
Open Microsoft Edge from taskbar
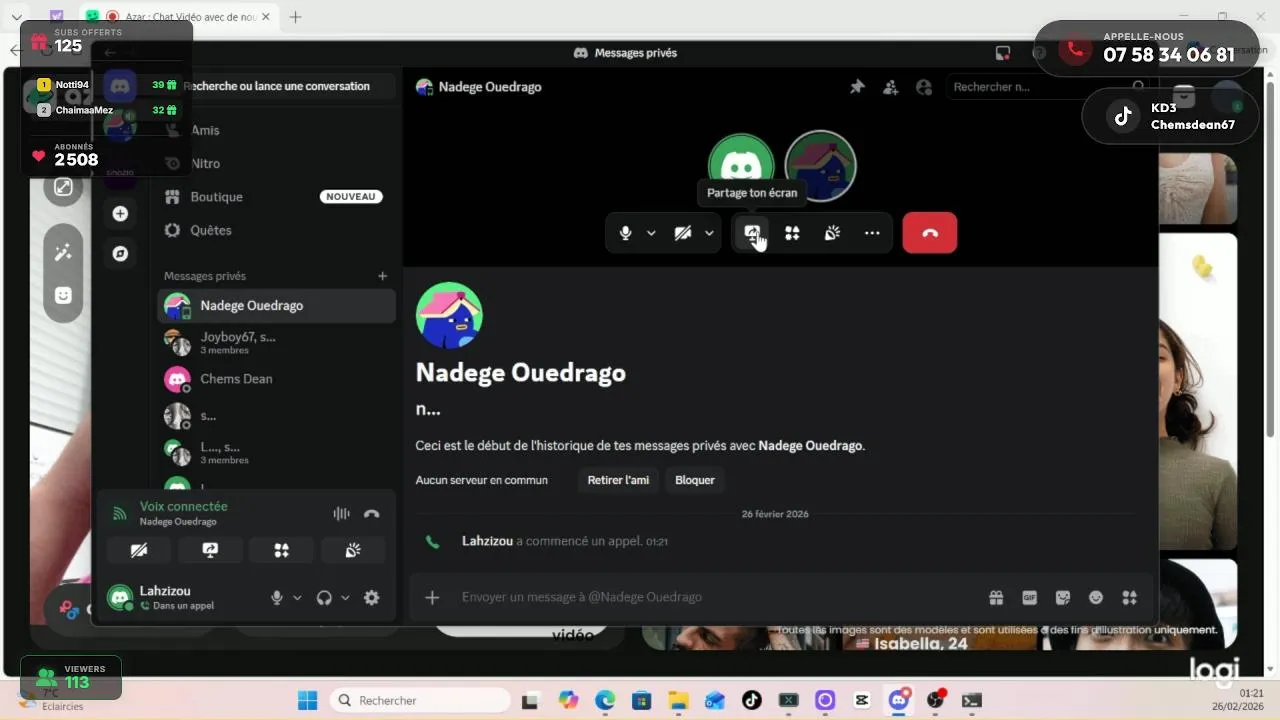pyautogui.click(x=605, y=700)
